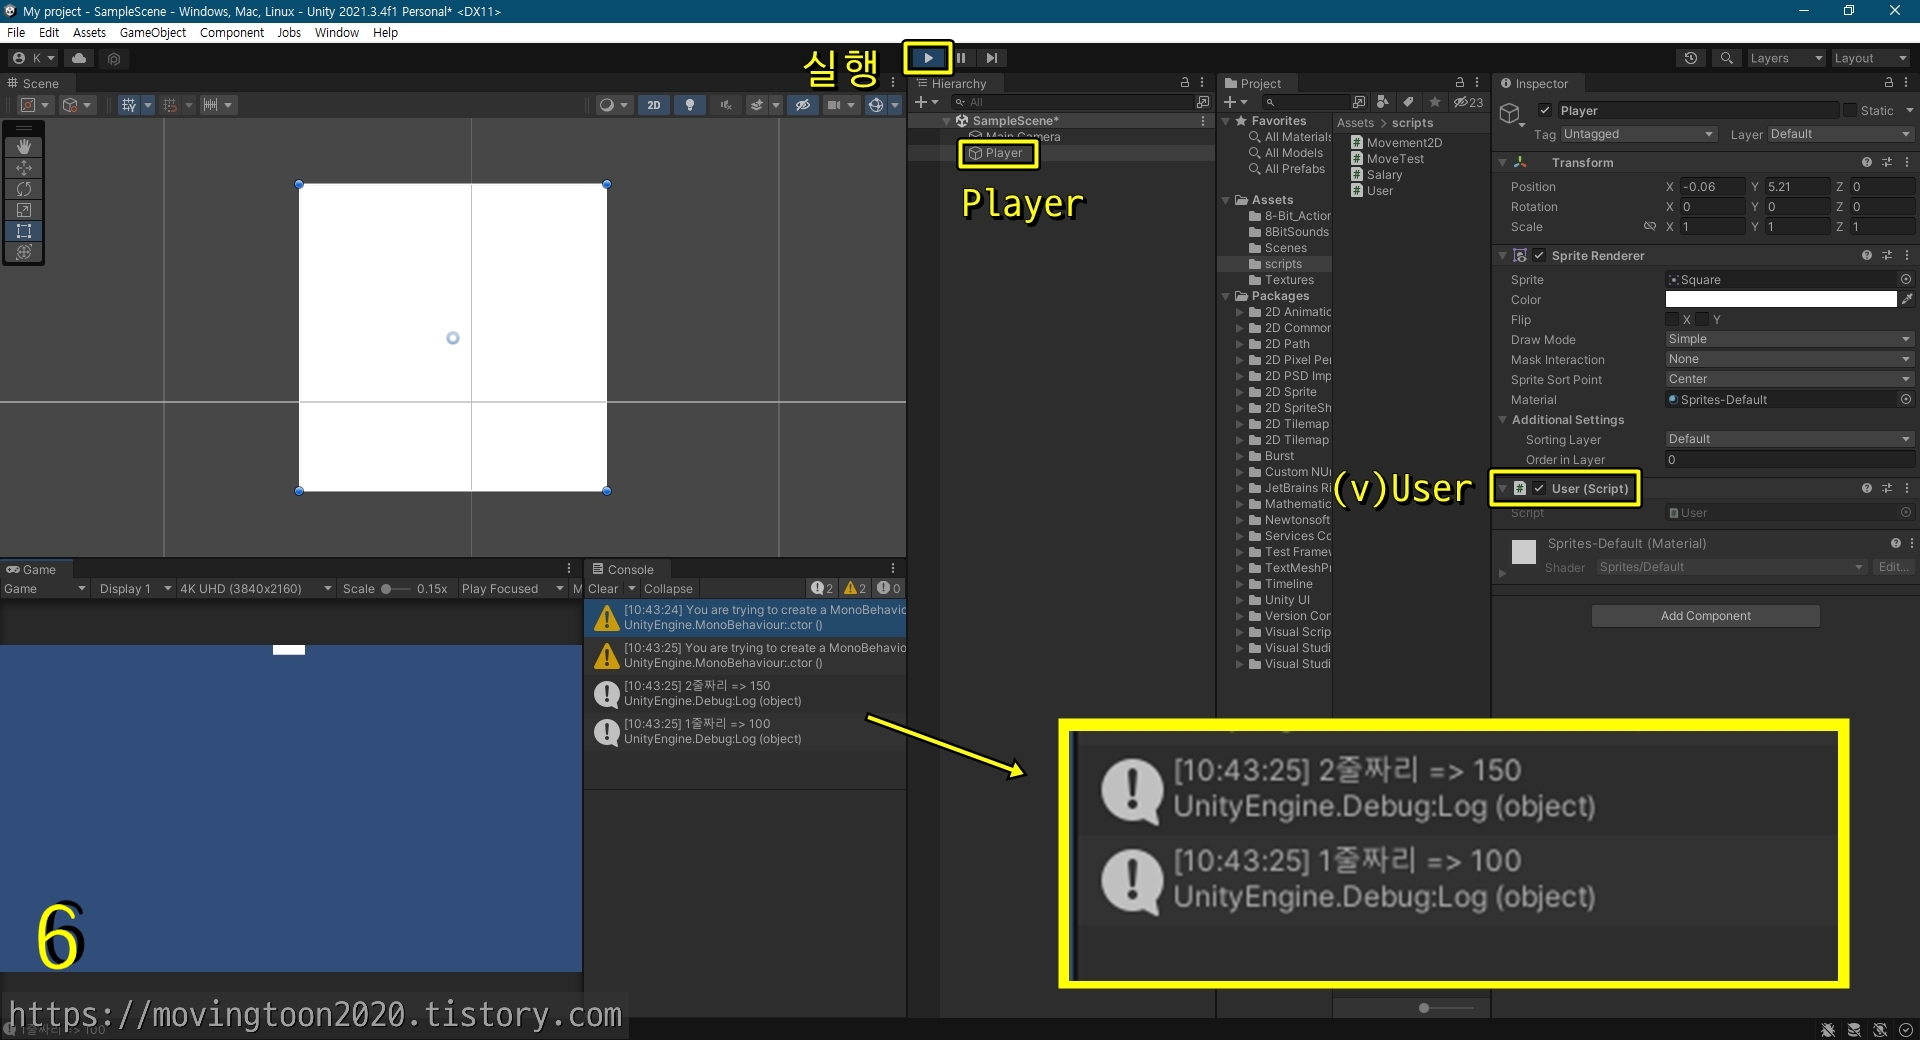Open the File menu
The image size is (1920, 1040).
(x=16, y=32)
